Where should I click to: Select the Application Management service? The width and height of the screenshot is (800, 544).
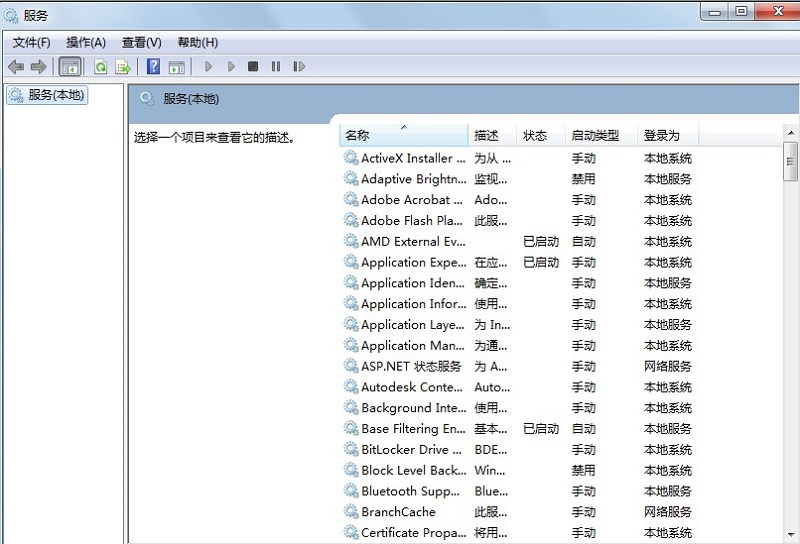518,345
